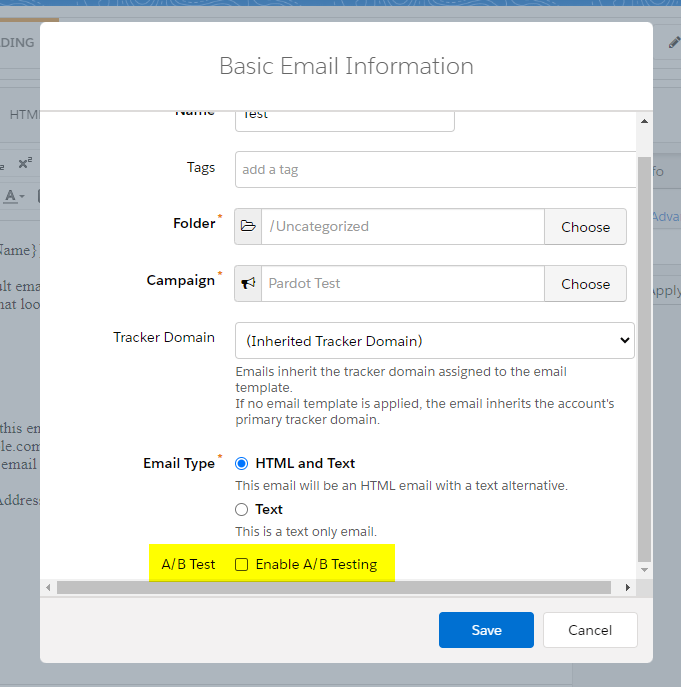
Task: Click the horizontal scrollbar right arrow
Action: 628,587
